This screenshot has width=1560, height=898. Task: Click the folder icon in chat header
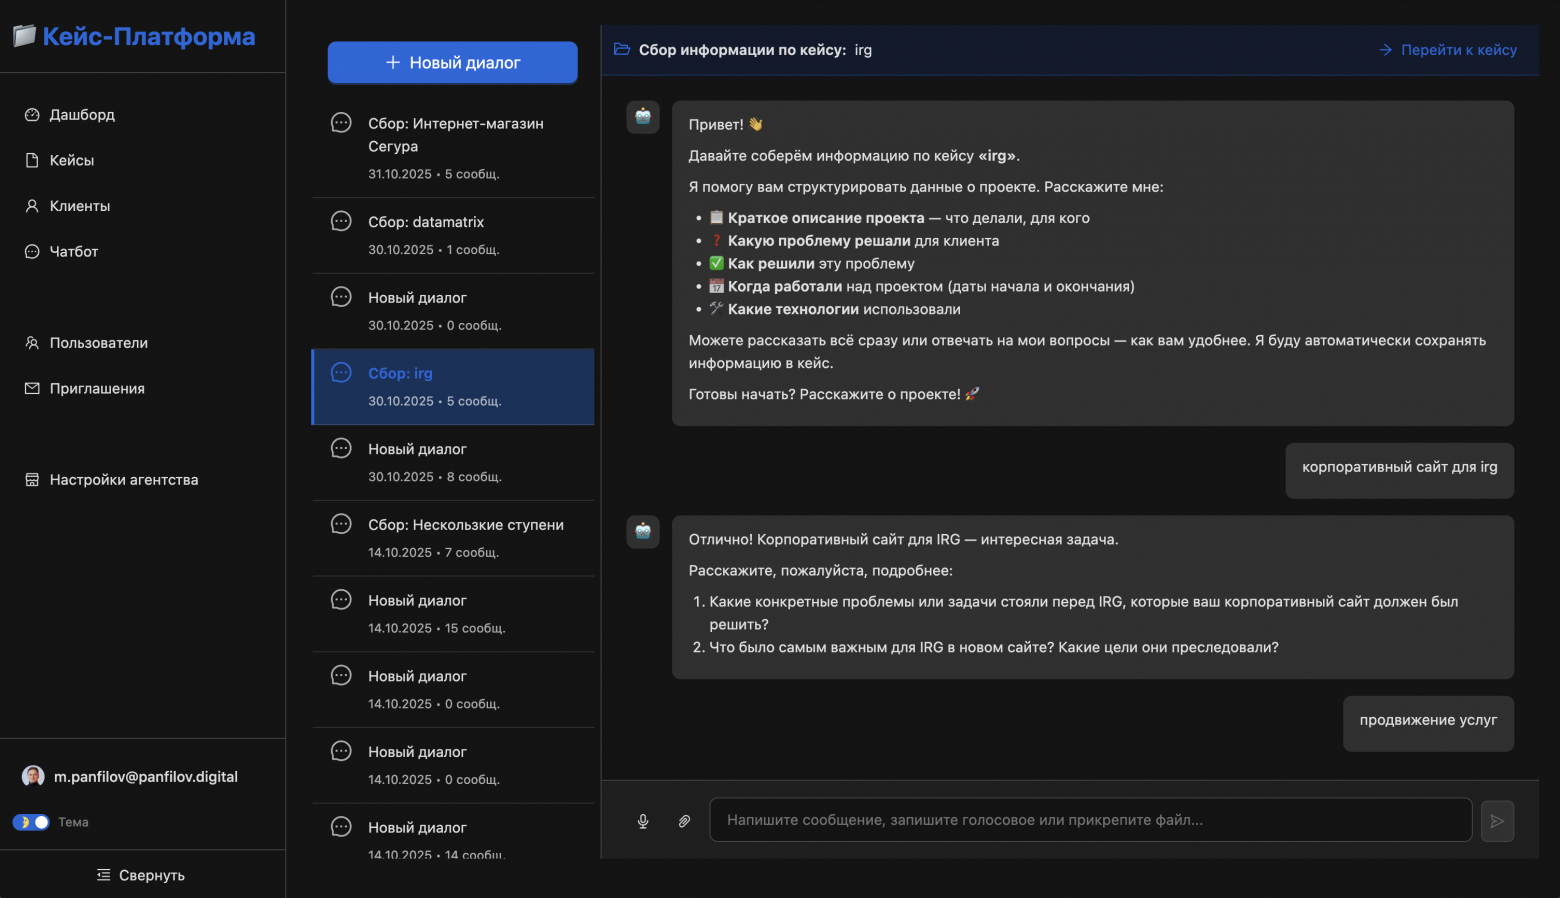(x=622, y=48)
